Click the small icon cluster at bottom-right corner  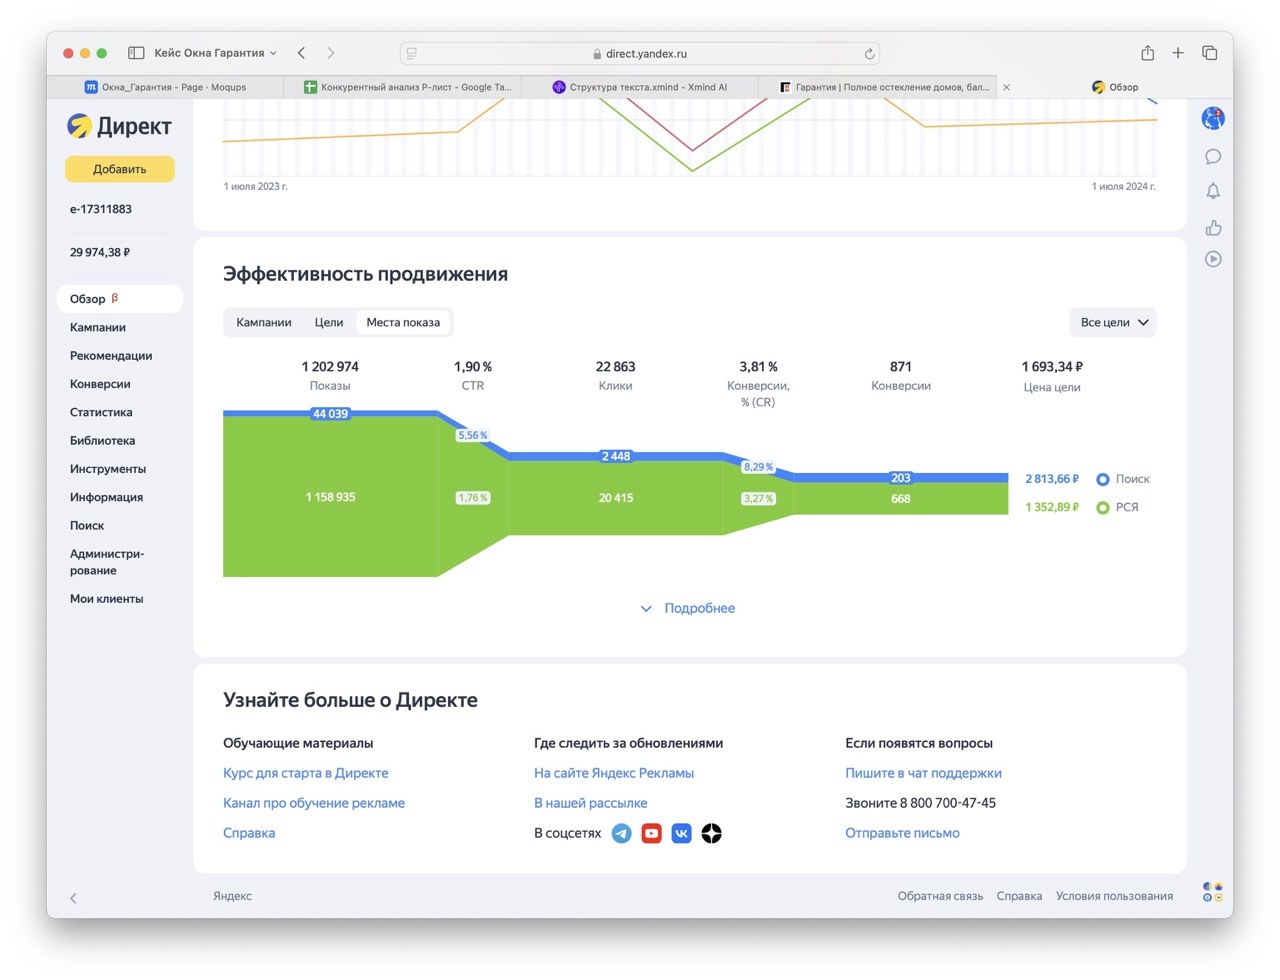1213,892
